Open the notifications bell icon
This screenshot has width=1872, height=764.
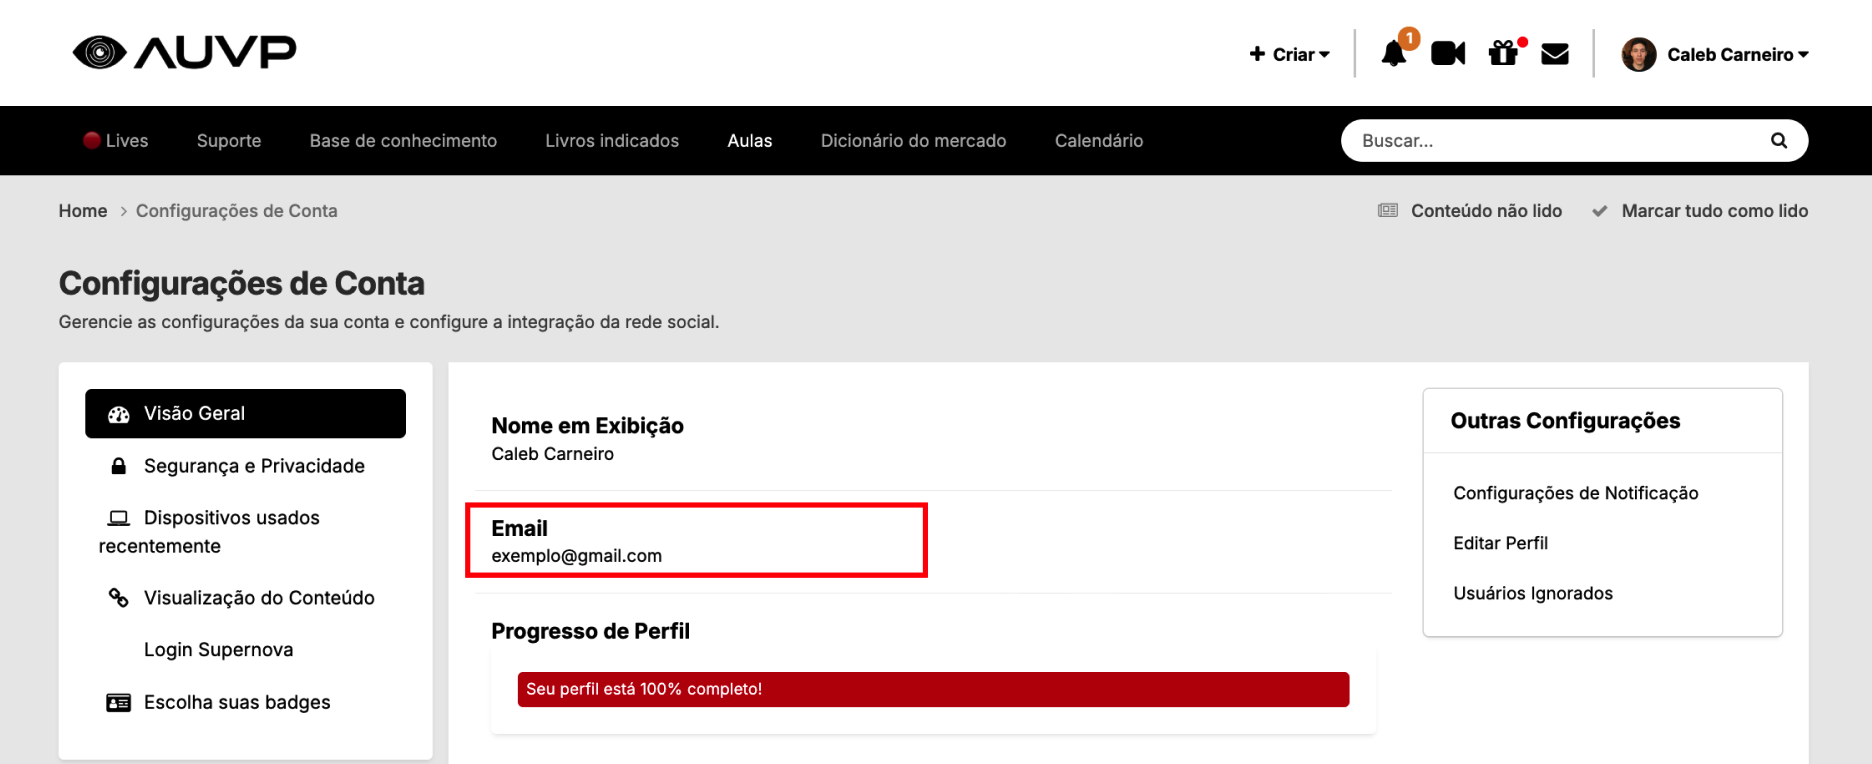[1394, 54]
